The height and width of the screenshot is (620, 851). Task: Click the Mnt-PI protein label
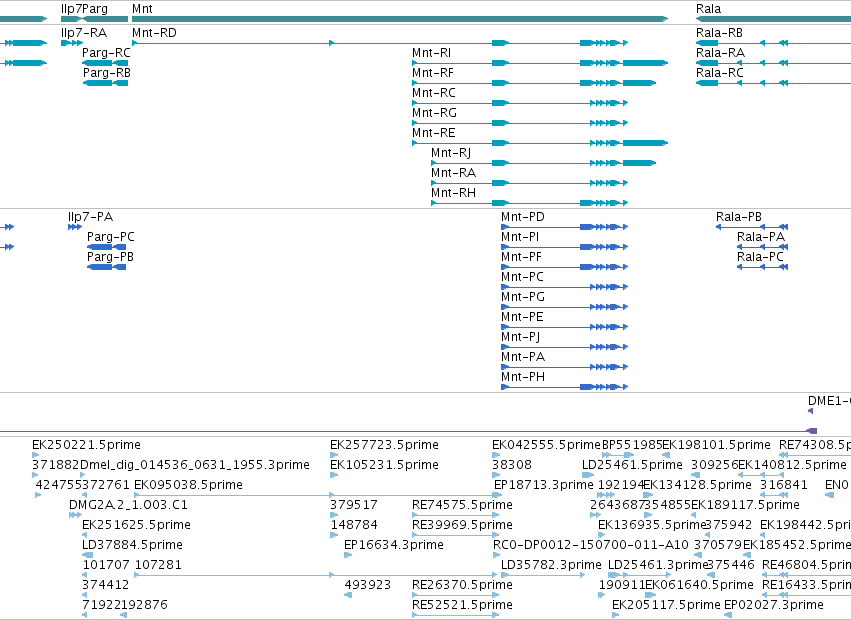(520, 237)
